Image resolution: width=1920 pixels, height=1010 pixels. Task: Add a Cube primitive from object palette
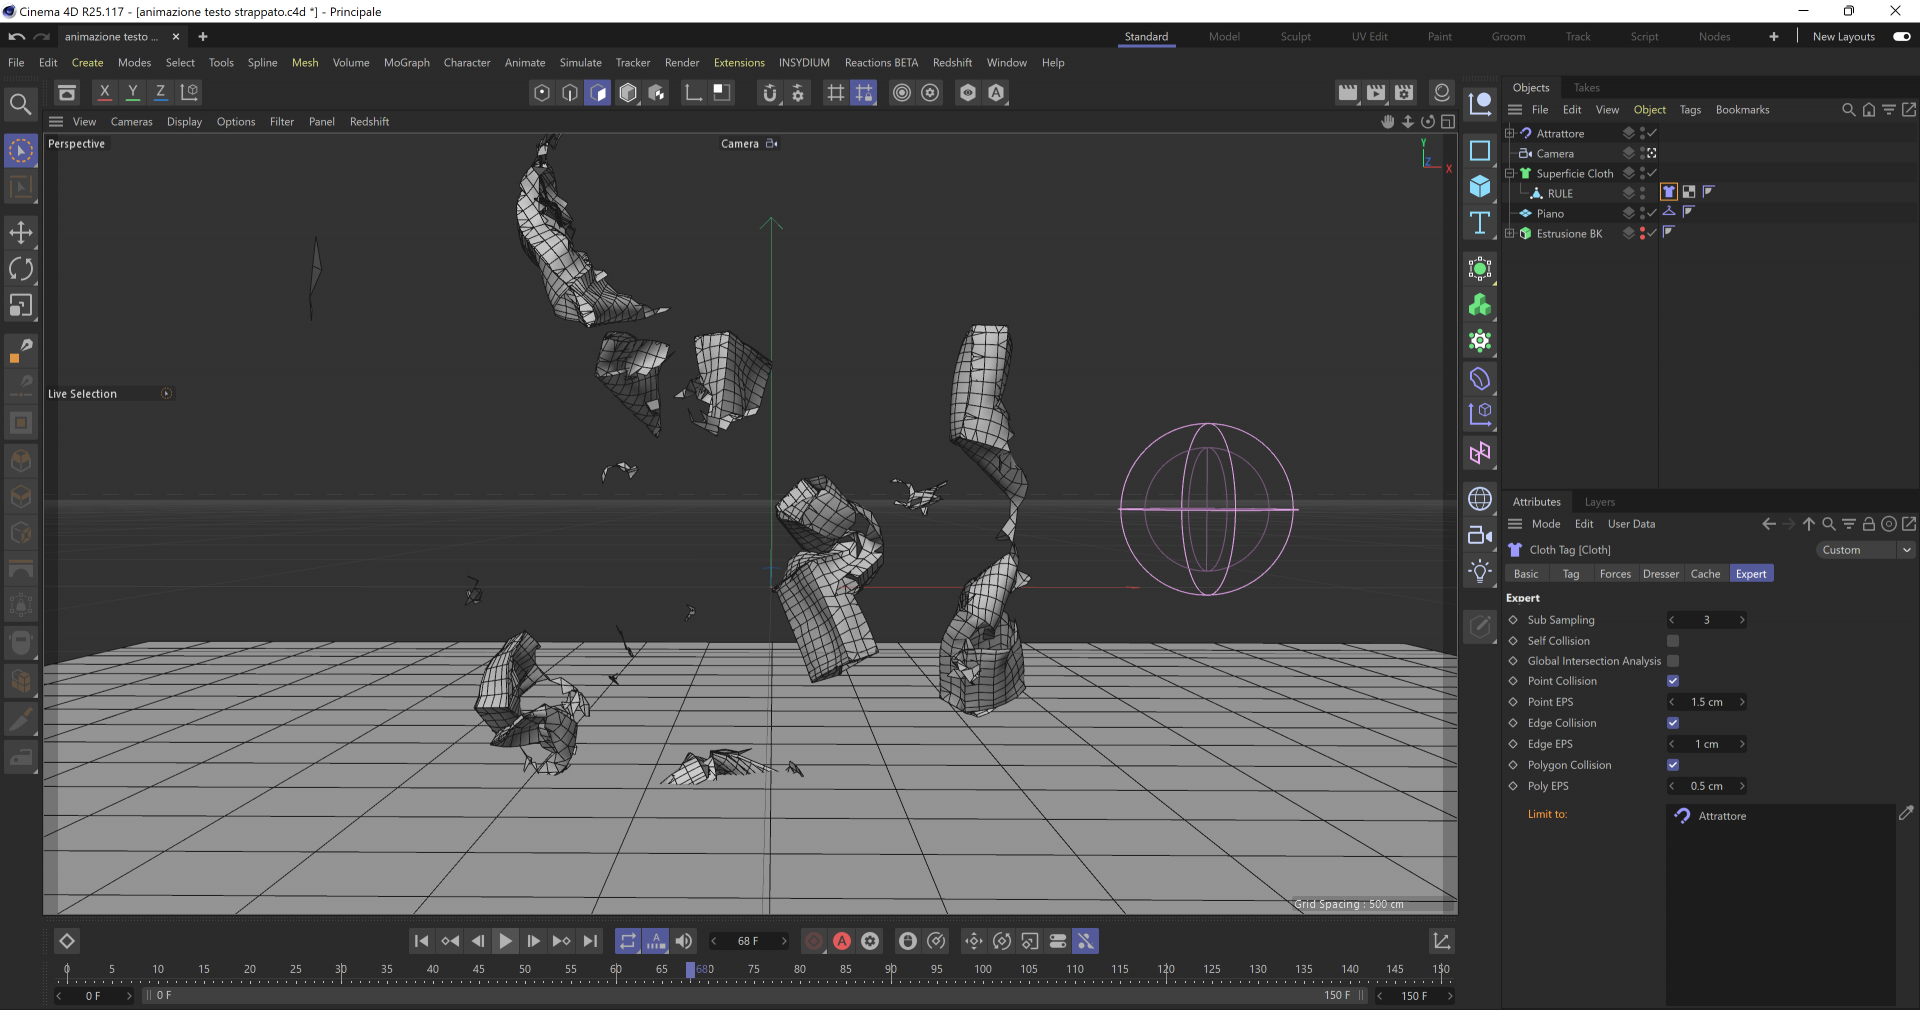point(1480,187)
